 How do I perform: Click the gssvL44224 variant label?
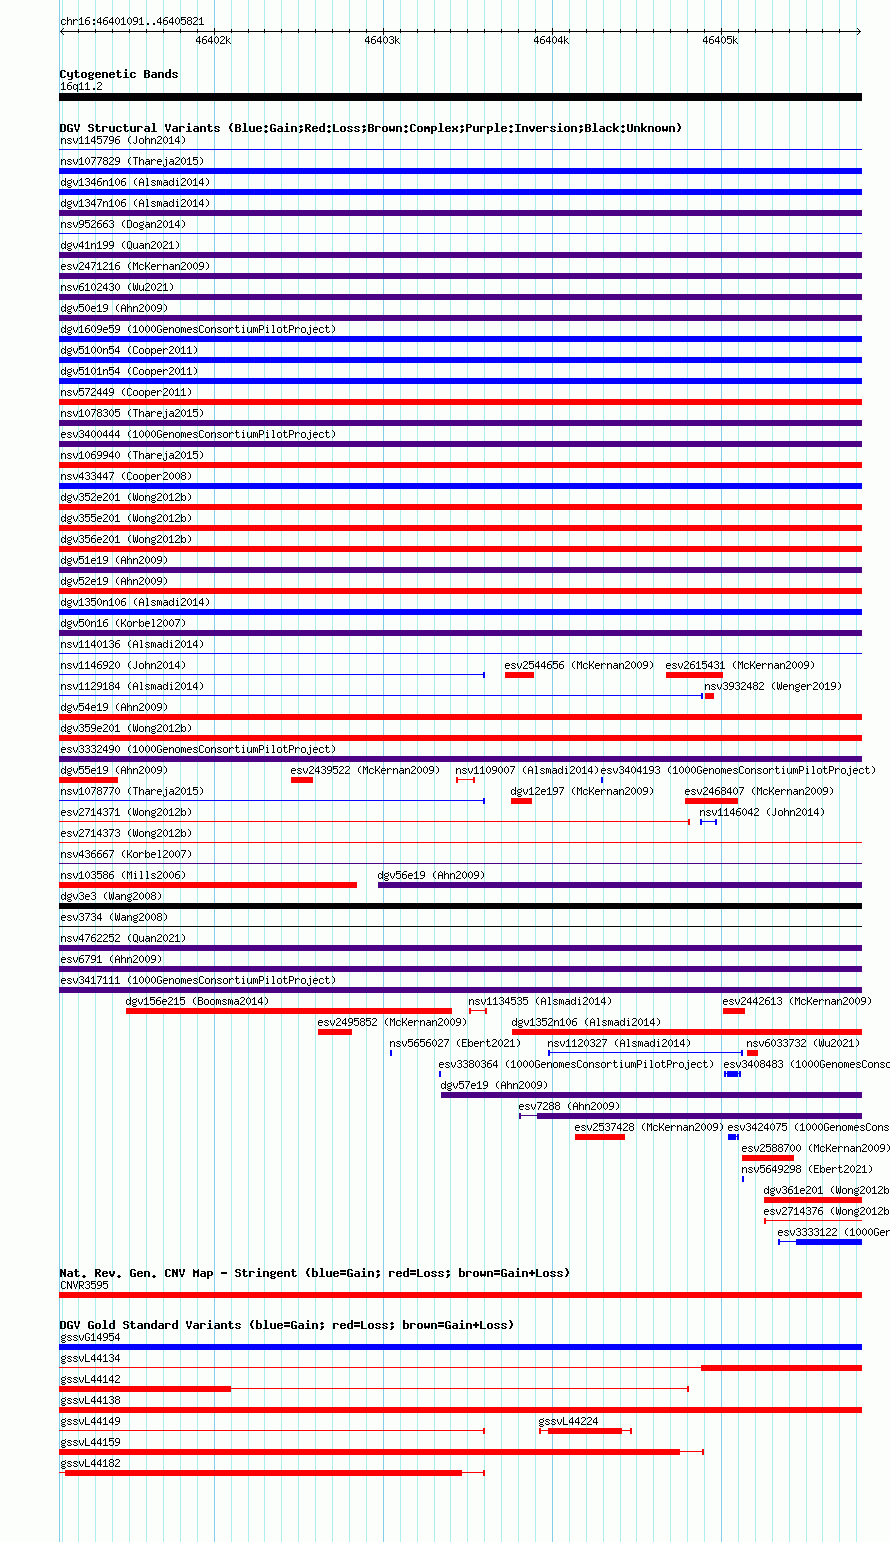coord(569,1421)
